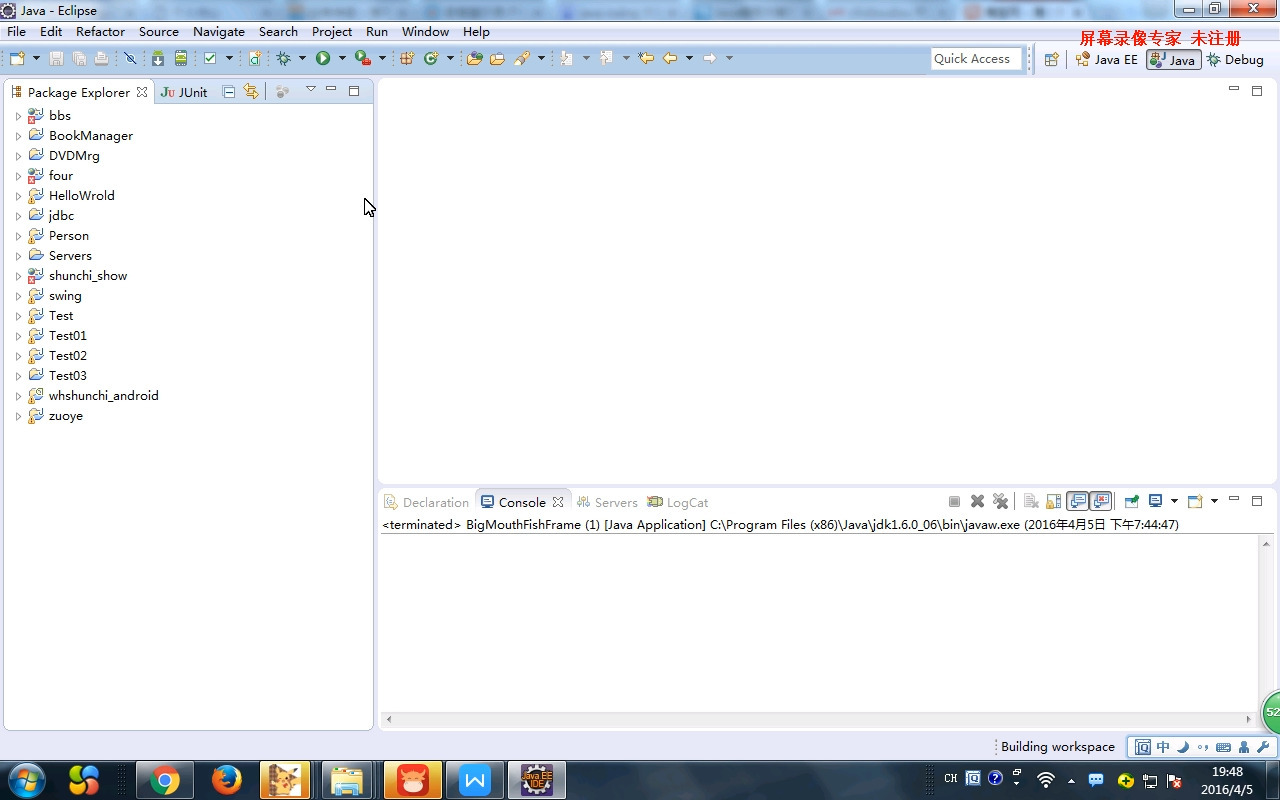Click the New Java Package icon

tap(407, 59)
